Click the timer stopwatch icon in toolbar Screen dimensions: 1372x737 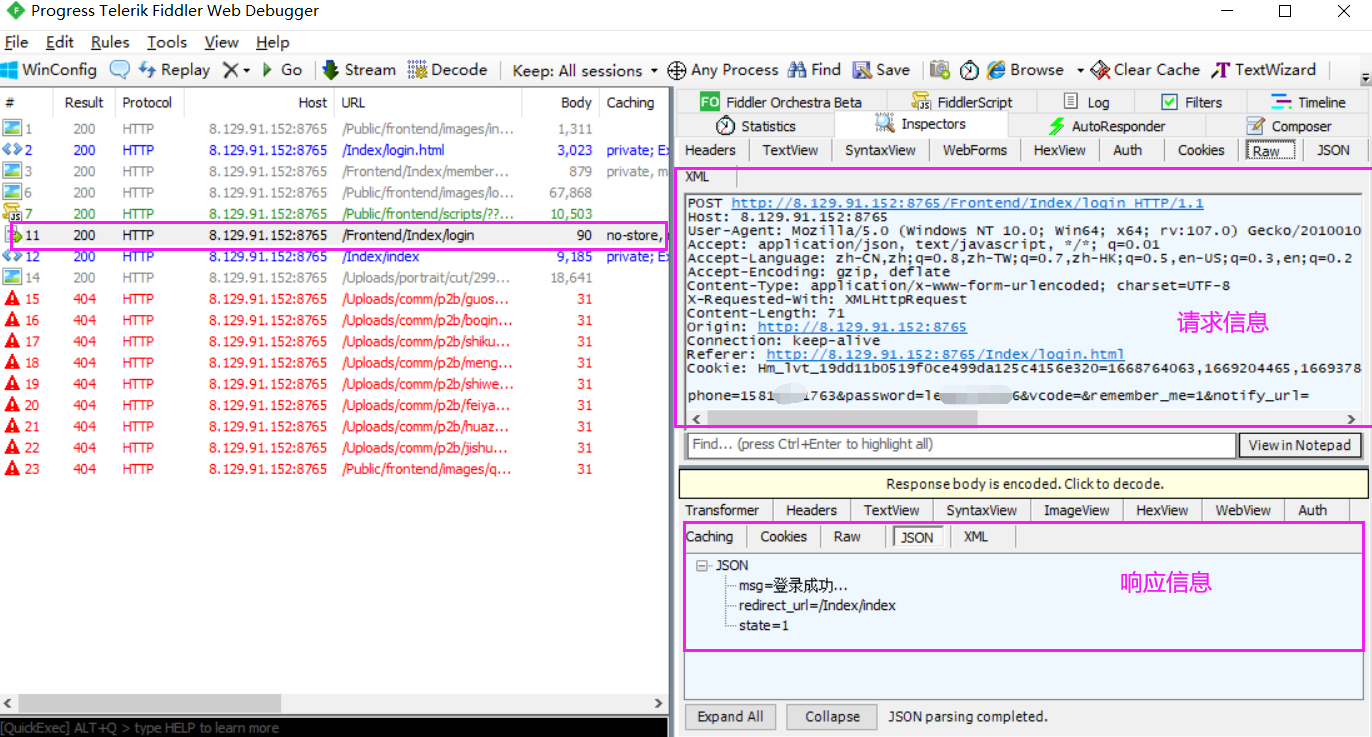click(969, 70)
